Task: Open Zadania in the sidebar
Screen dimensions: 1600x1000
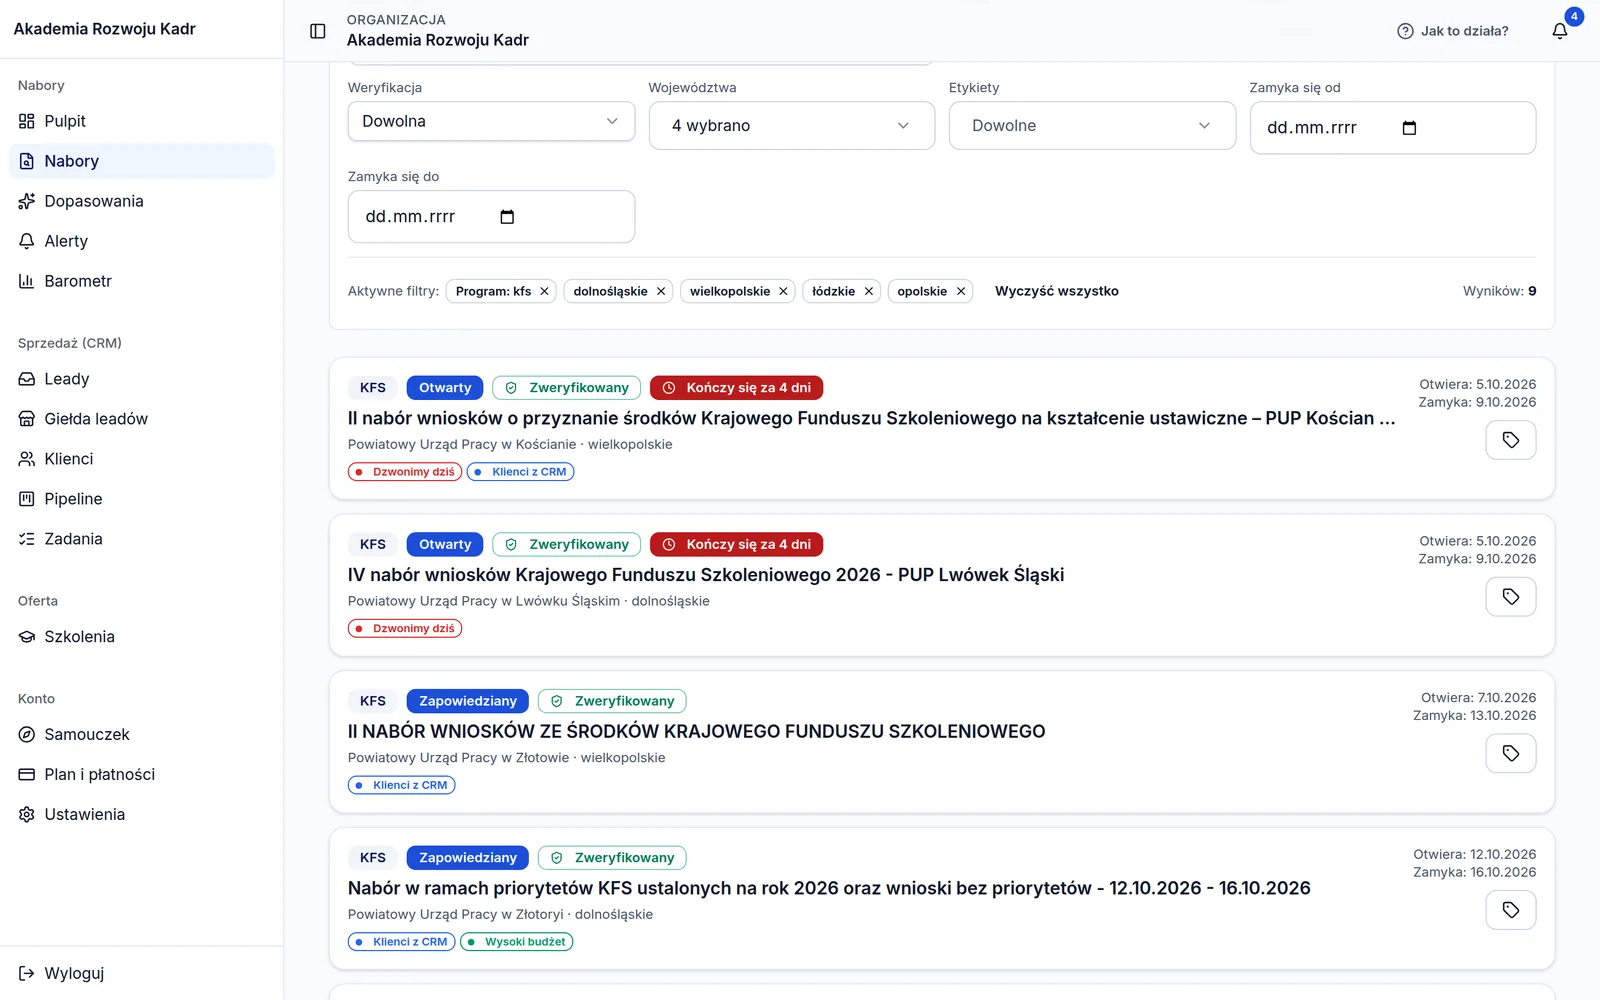Action: tap(142, 539)
